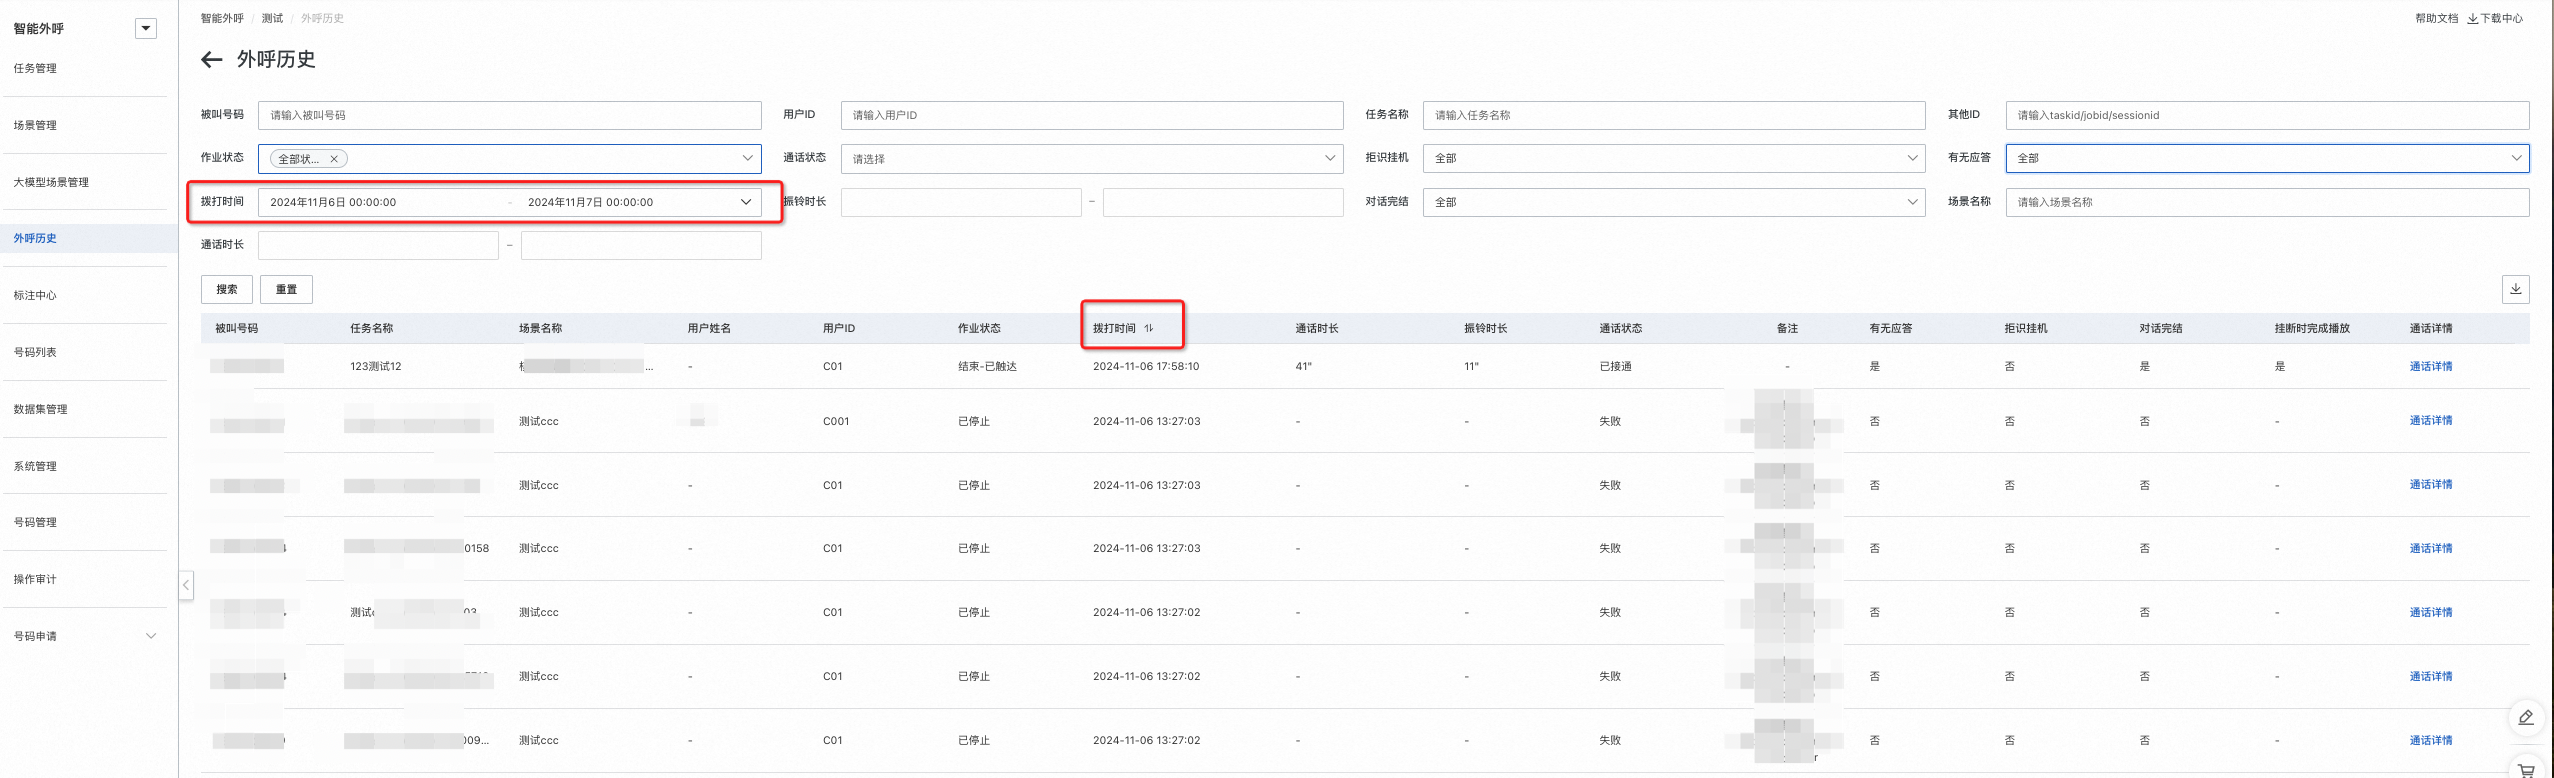The height and width of the screenshot is (778, 2554).
Task: Click the 2024-11-06 17:58:10 time cell
Action: coord(1146,366)
